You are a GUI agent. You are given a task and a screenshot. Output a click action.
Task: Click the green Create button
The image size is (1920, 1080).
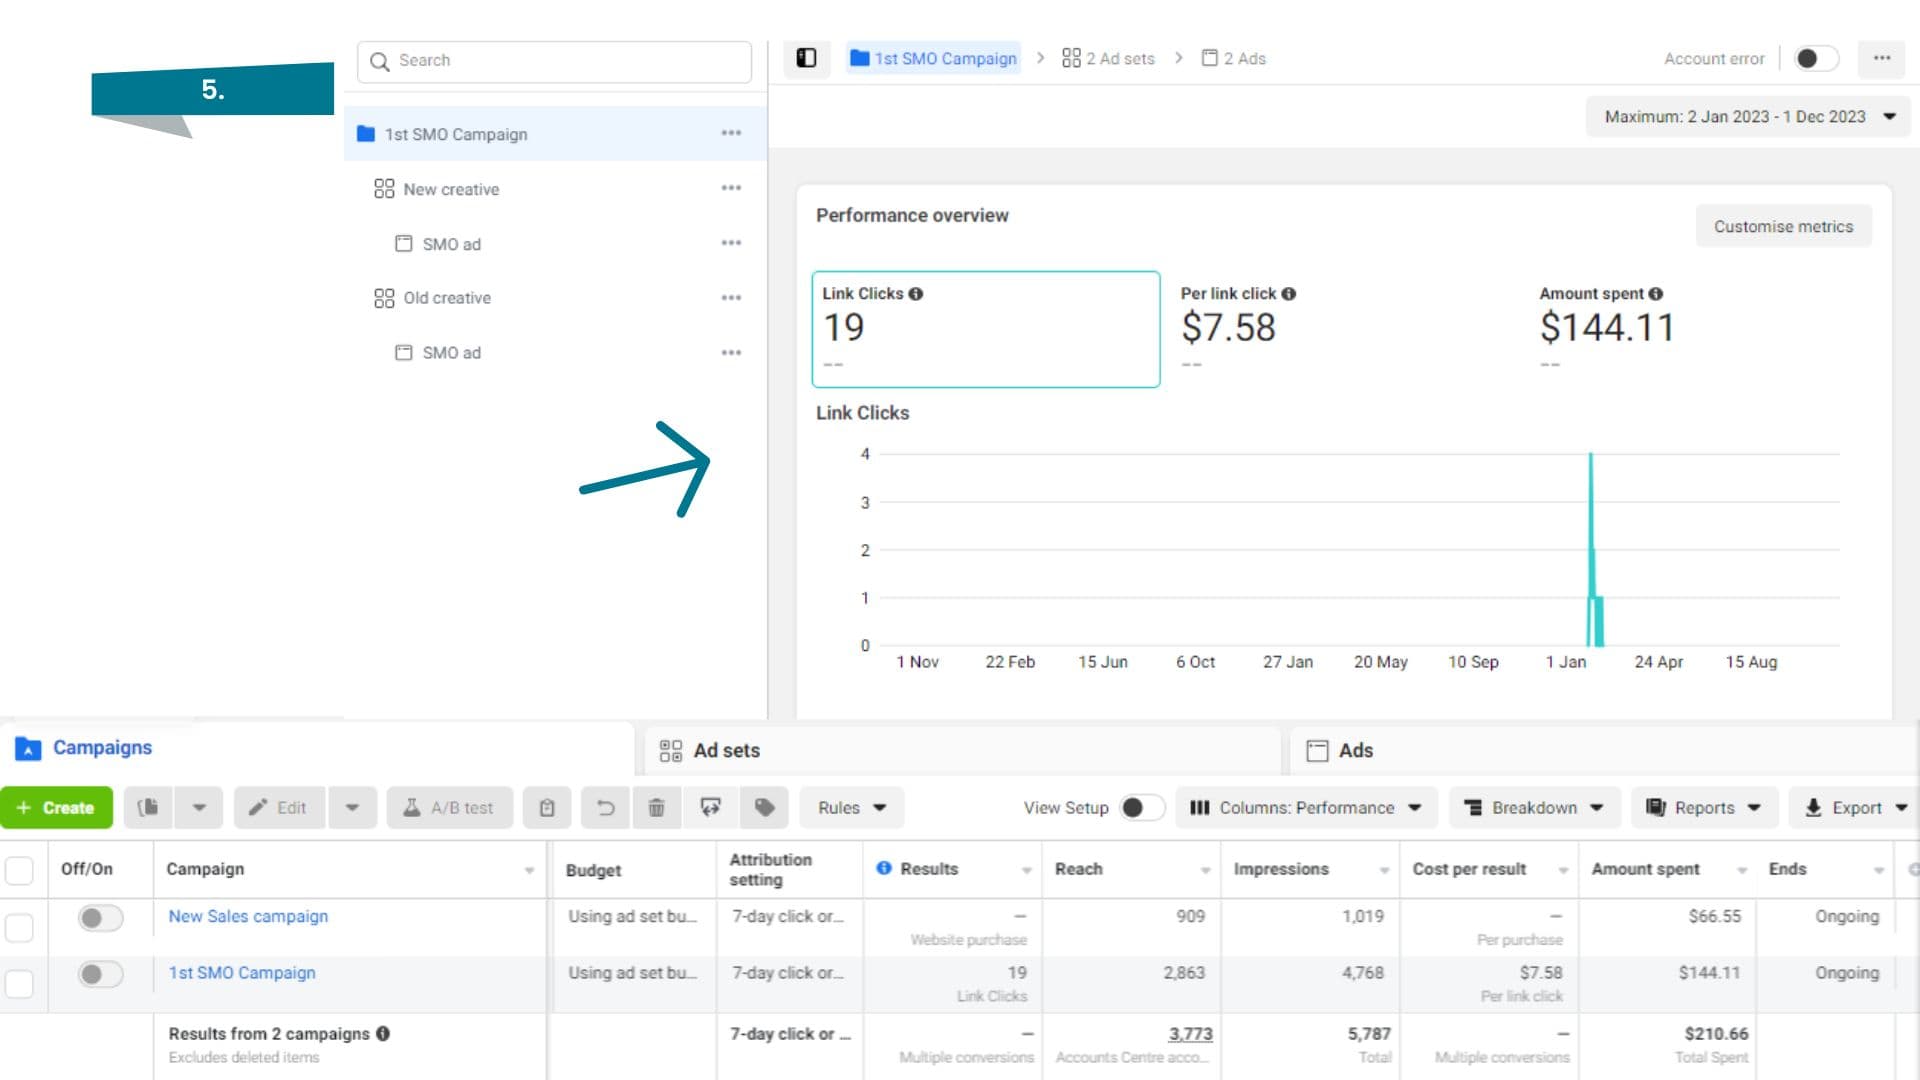[x=56, y=807]
